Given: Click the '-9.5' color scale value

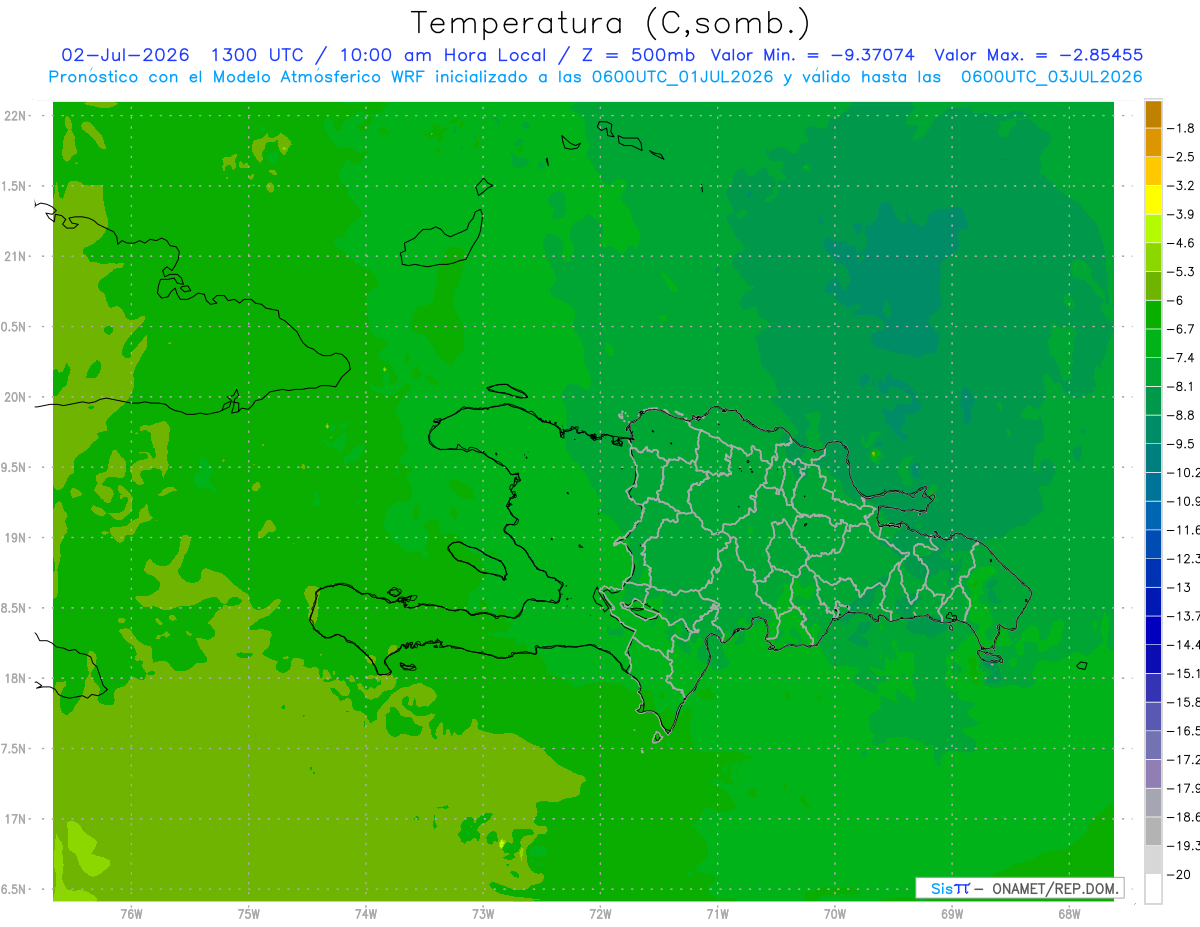Looking at the screenshot, I should coord(1182,444).
